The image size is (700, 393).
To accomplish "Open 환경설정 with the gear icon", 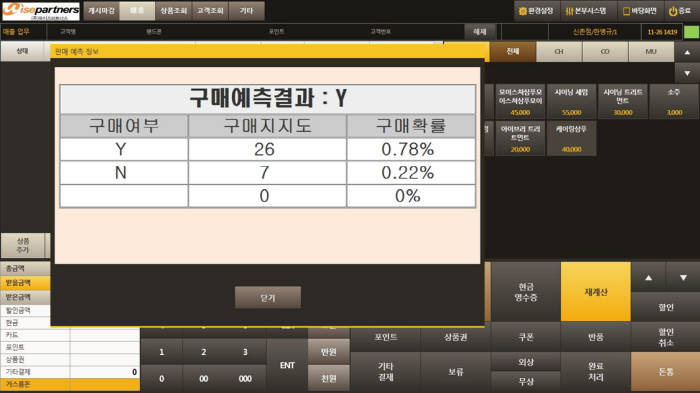I will tap(536, 11).
